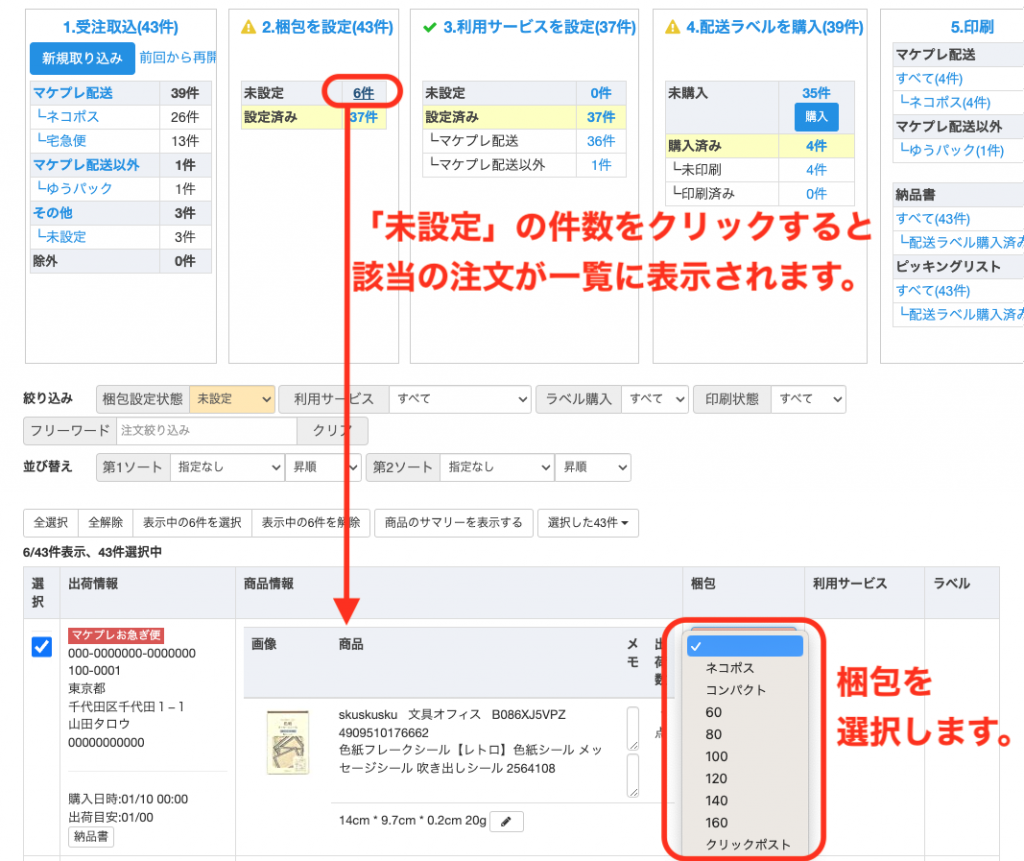Click 0件 unset count in service step
This screenshot has width=1024, height=861.
(x=601, y=93)
